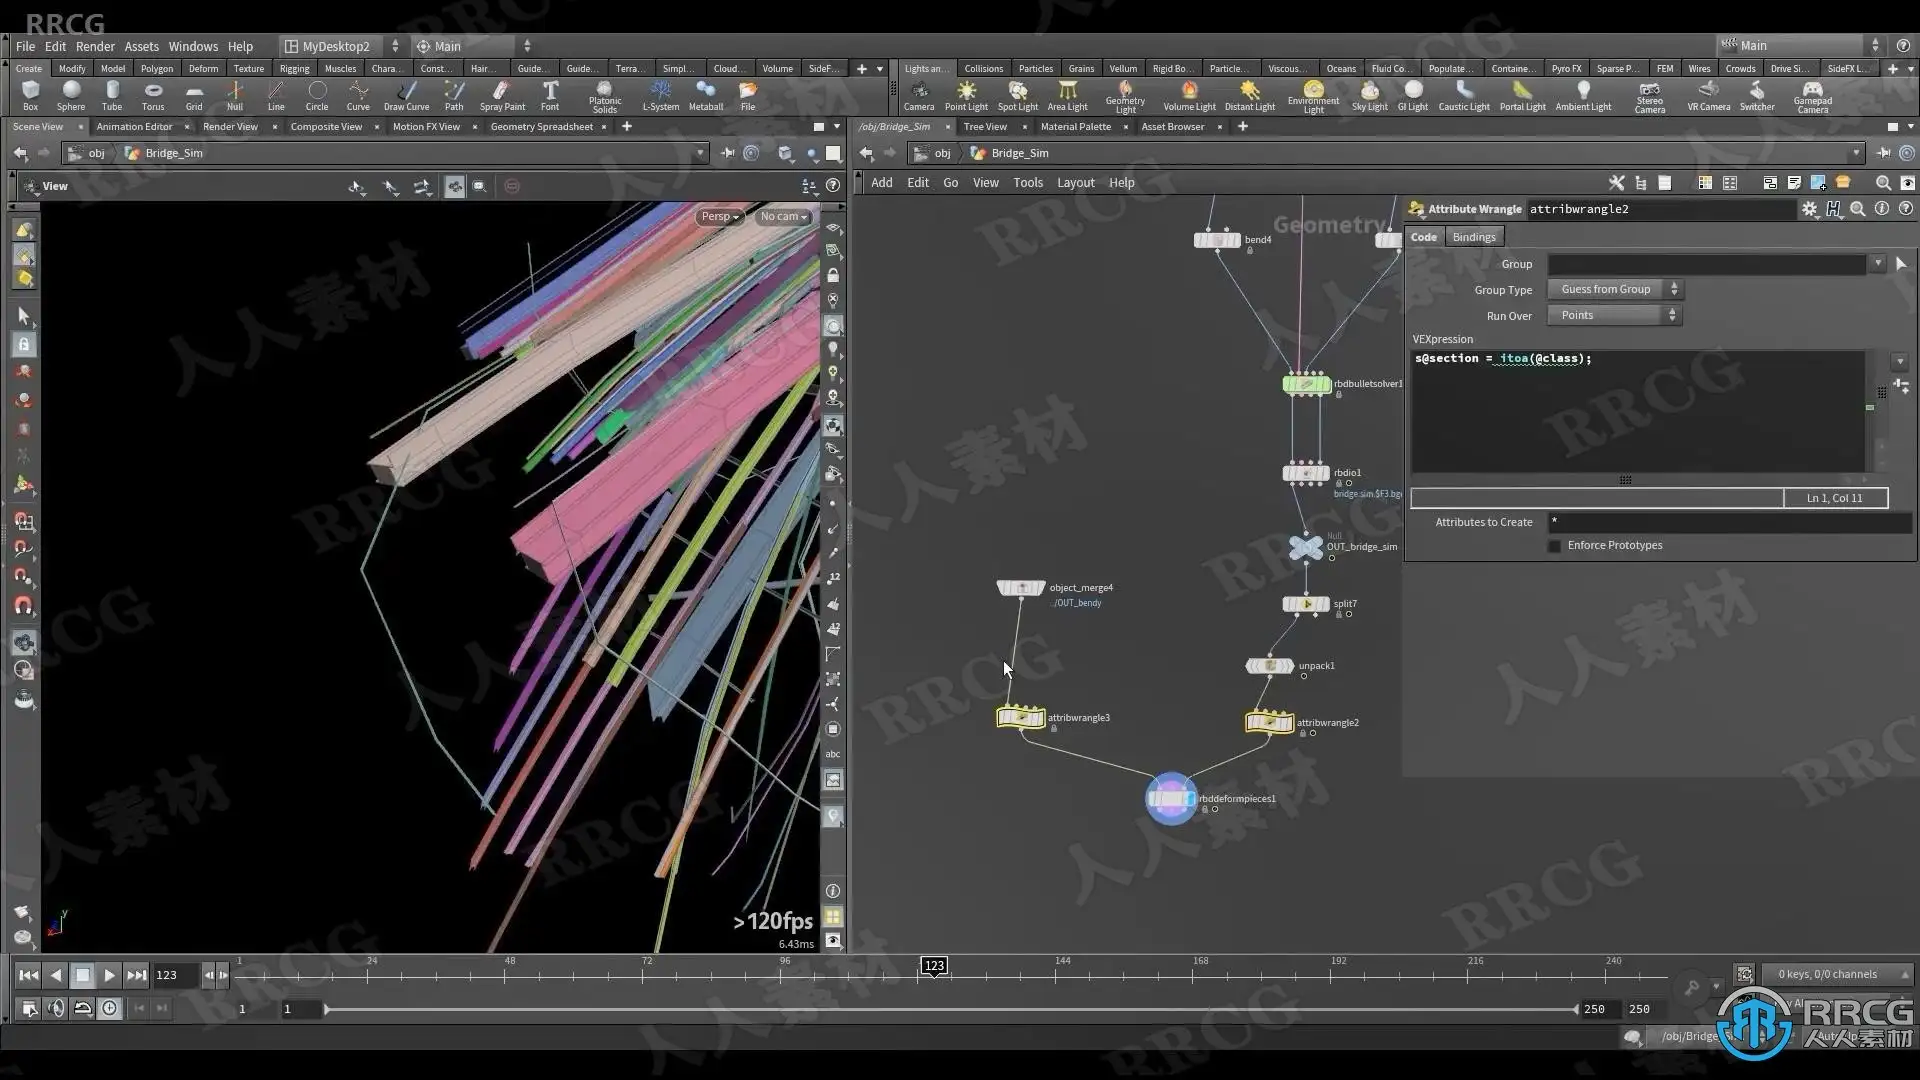Select the rbddeformpieces1 node
Viewport: 1920px width, 1080px height.
pos(1171,799)
